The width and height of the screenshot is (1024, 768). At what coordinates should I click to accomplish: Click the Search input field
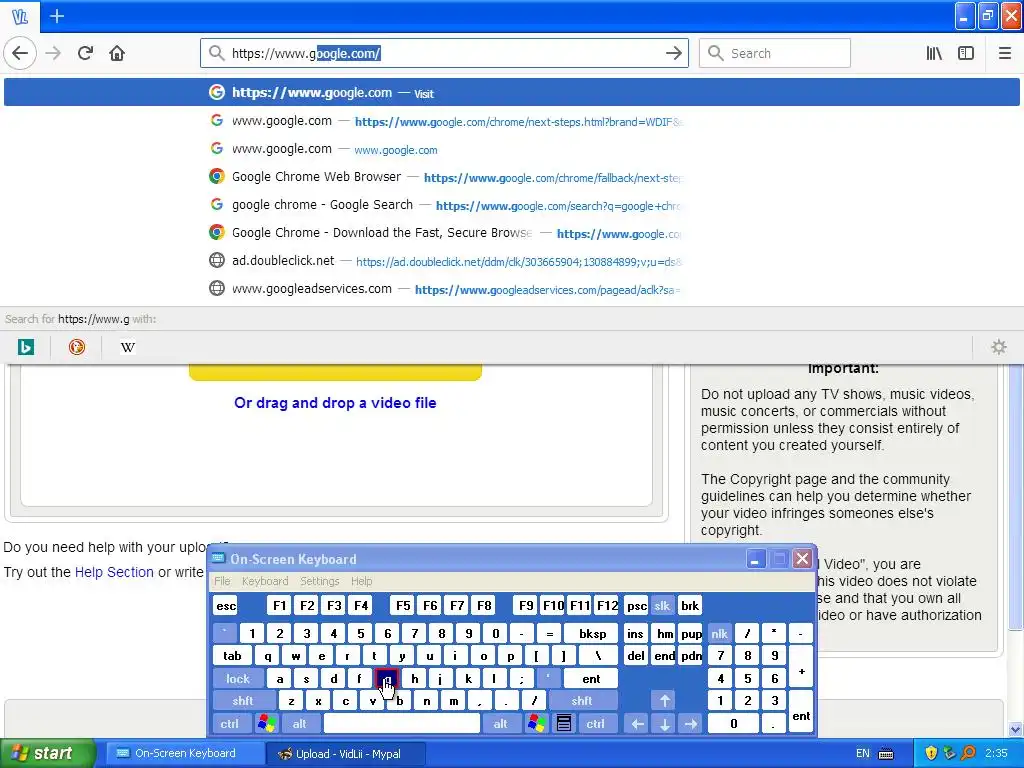point(775,54)
